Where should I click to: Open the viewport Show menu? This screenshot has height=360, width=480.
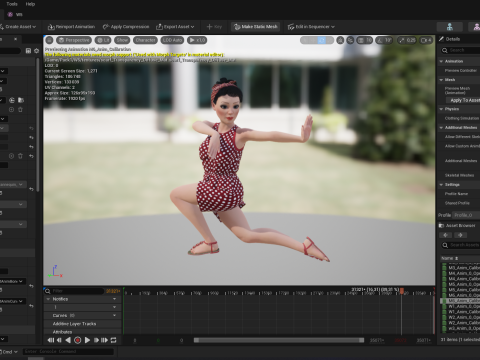point(122,40)
